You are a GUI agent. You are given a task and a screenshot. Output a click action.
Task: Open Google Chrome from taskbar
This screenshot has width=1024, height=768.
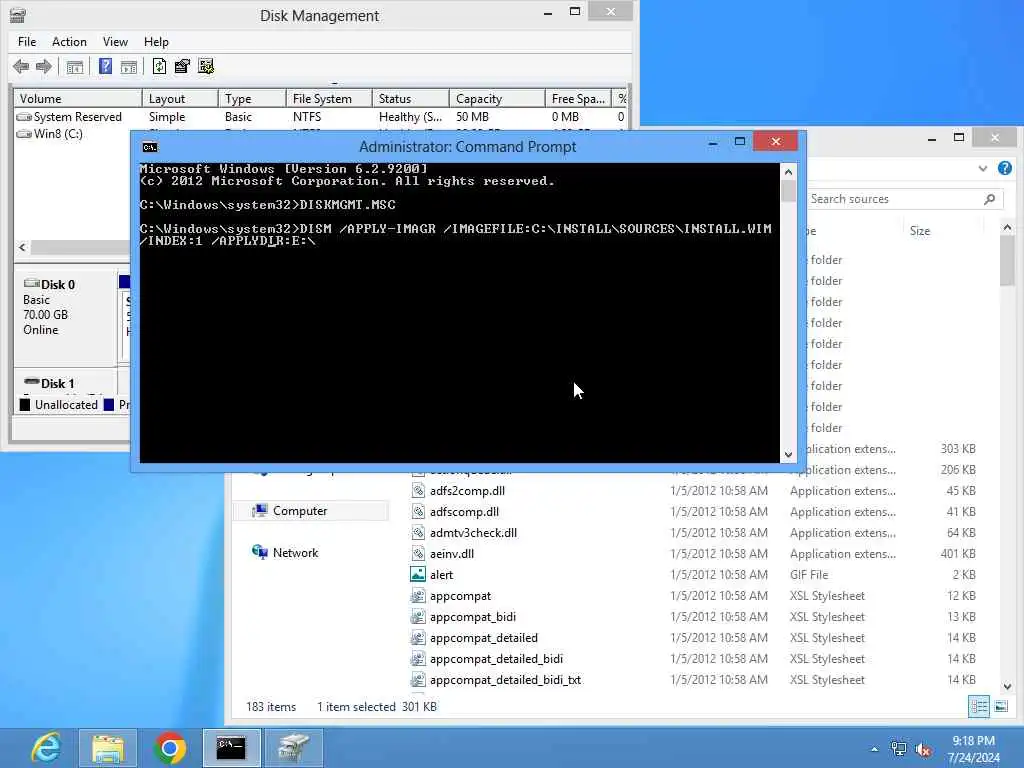pyautogui.click(x=170, y=748)
